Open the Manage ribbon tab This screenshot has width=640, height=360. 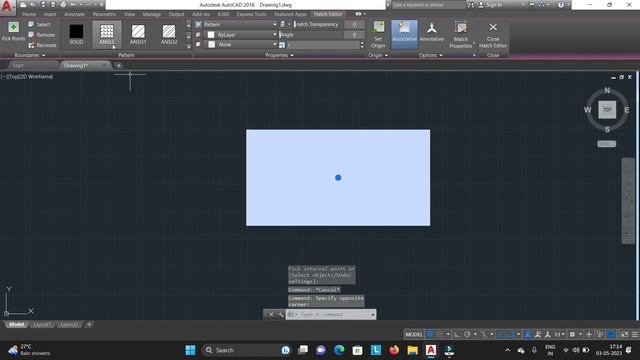[x=152, y=14]
